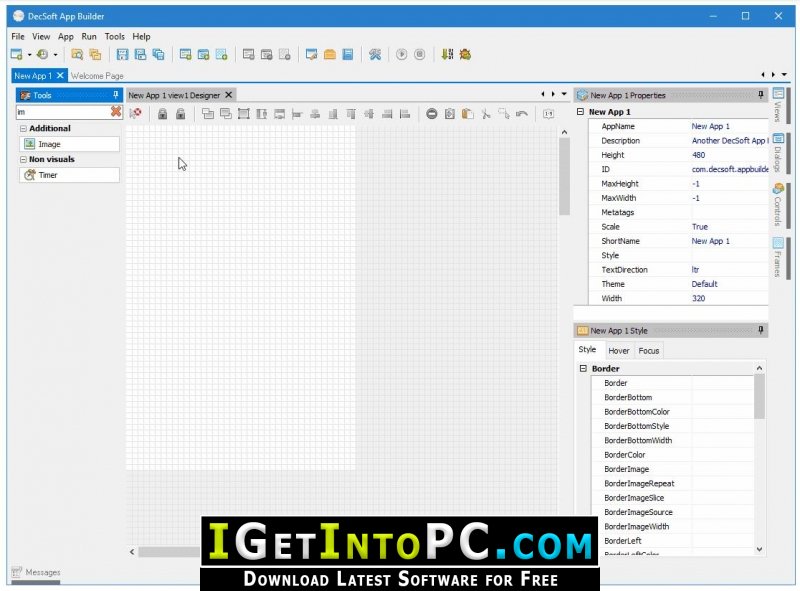
Task: Open the options wrench tool icon
Action: 375,54
